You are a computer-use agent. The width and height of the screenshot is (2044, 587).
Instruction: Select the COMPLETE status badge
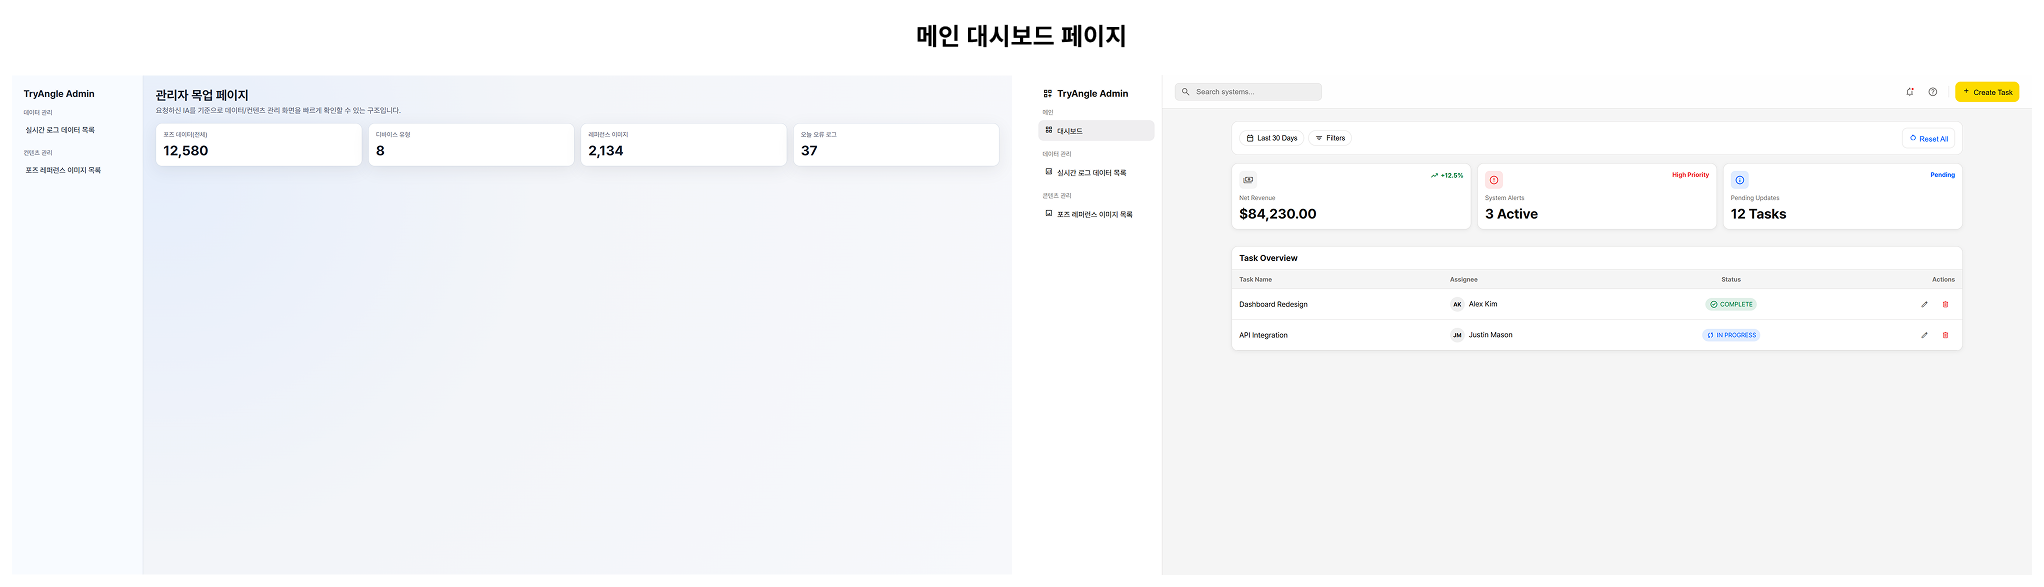1731,305
